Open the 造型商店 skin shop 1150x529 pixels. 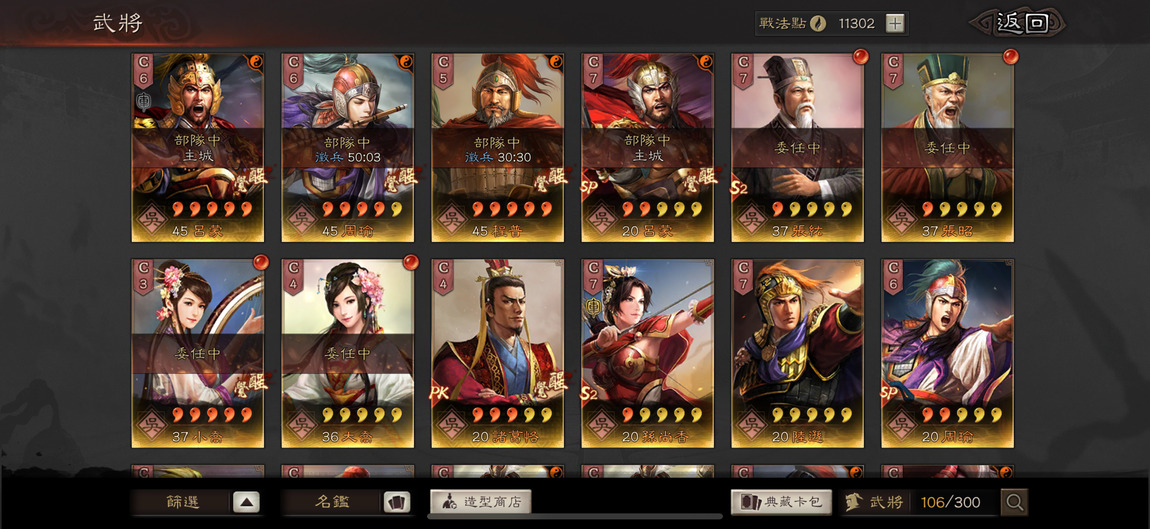(x=480, y=502)
